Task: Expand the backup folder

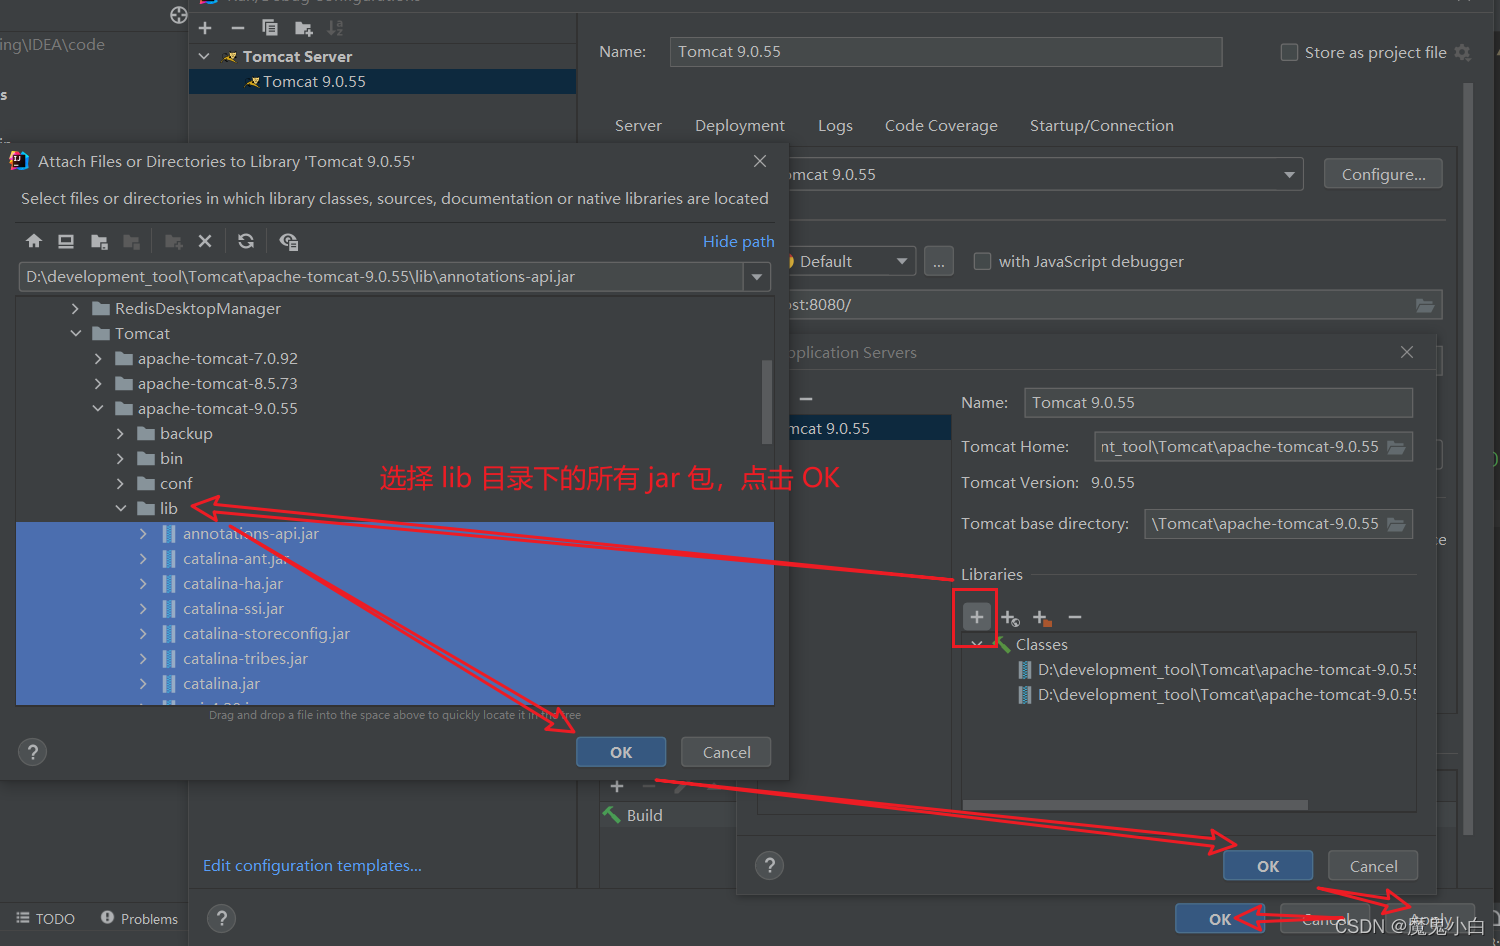Action: tap(120, 434)
